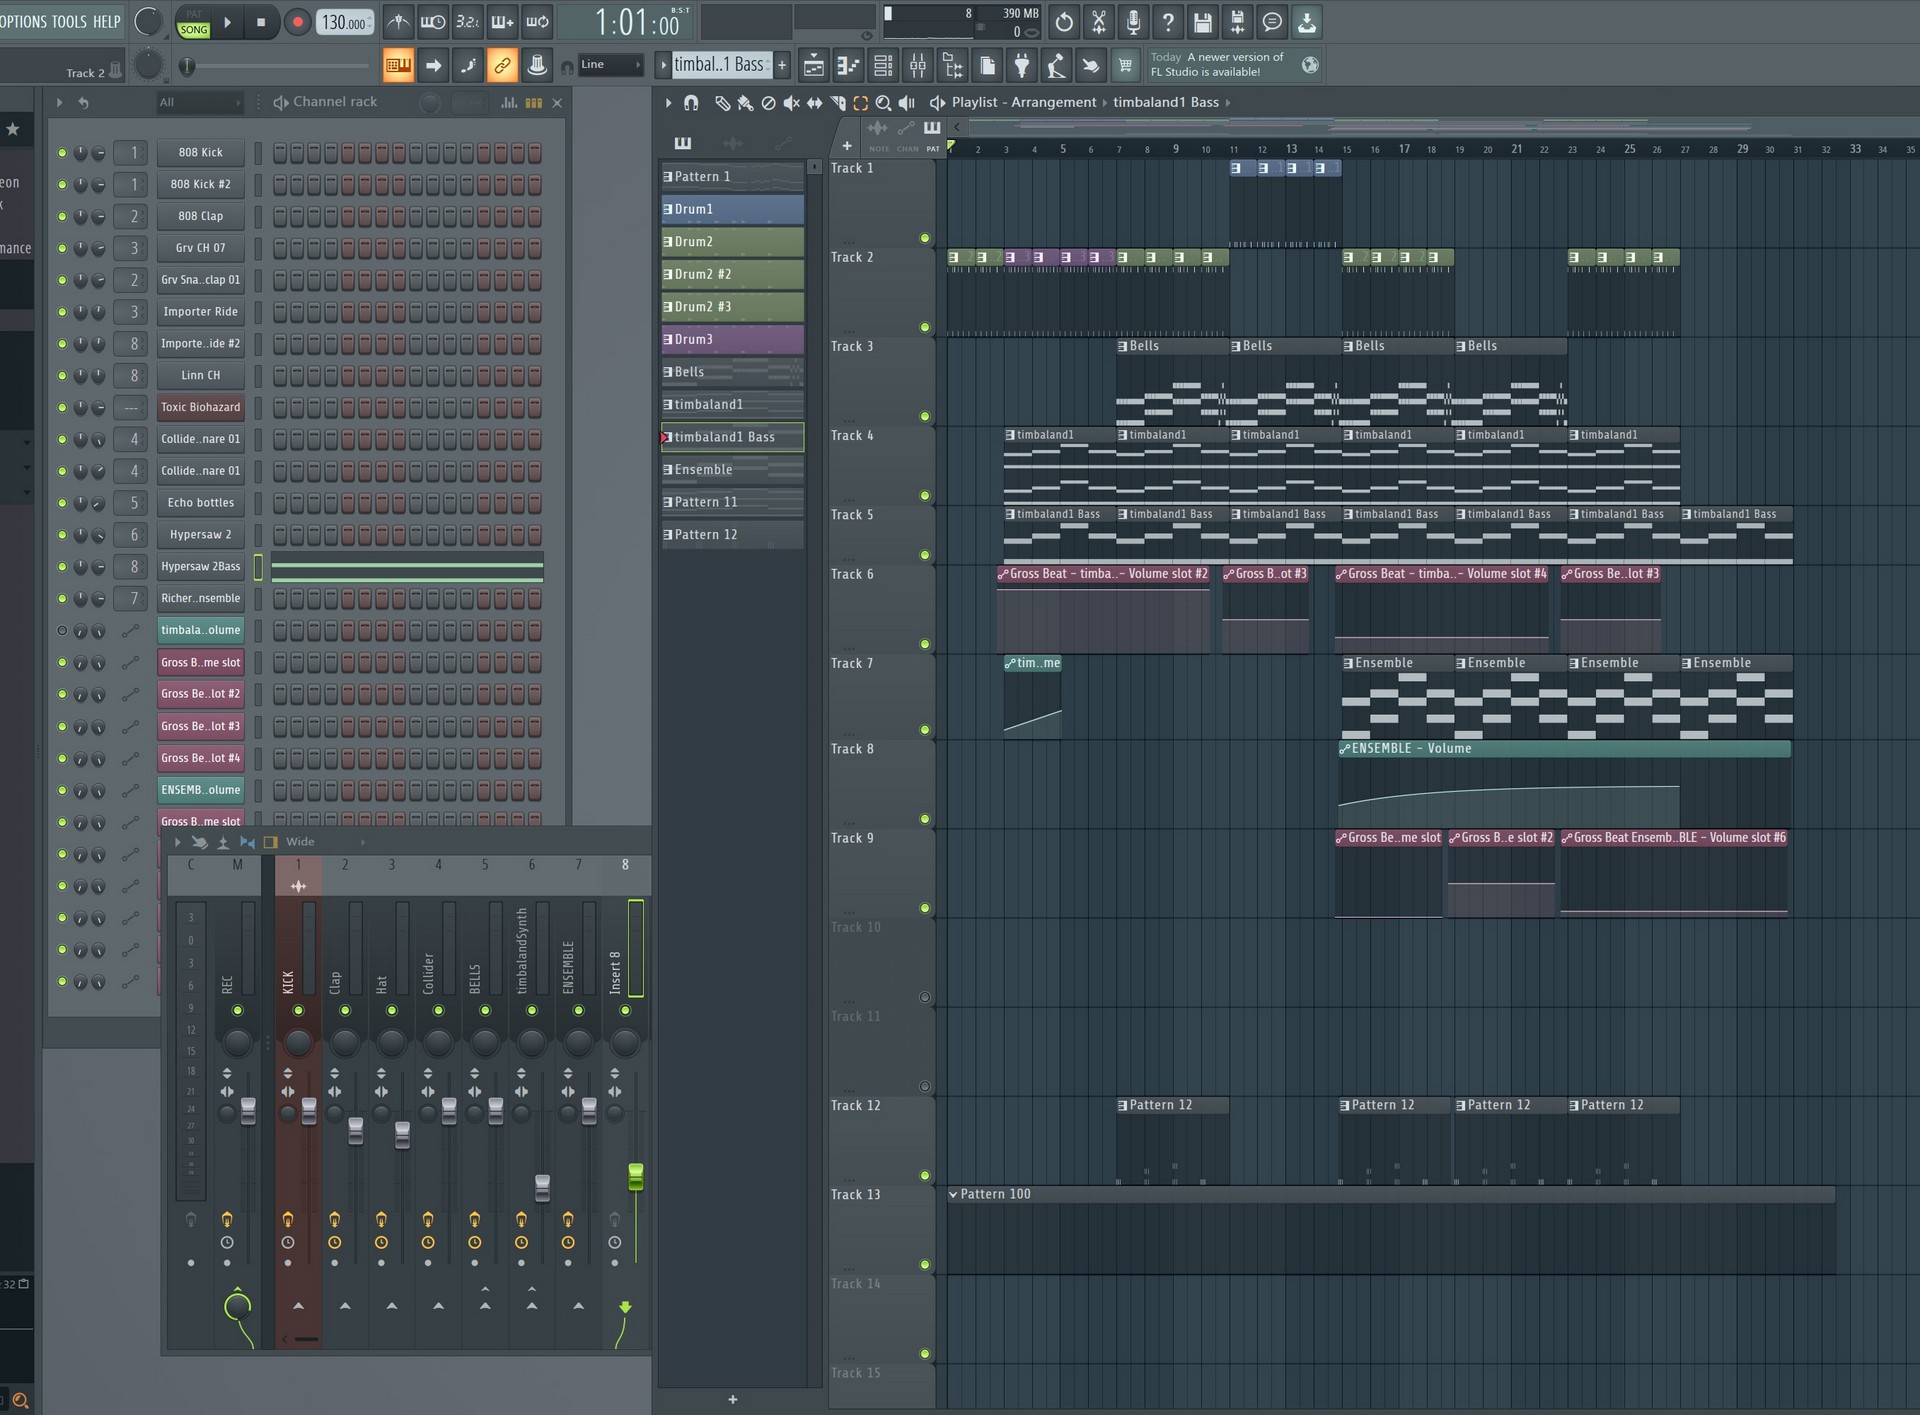Mute playlist Track 3
This screenshot has width=1920, height=1415.
tap(924, 416)
